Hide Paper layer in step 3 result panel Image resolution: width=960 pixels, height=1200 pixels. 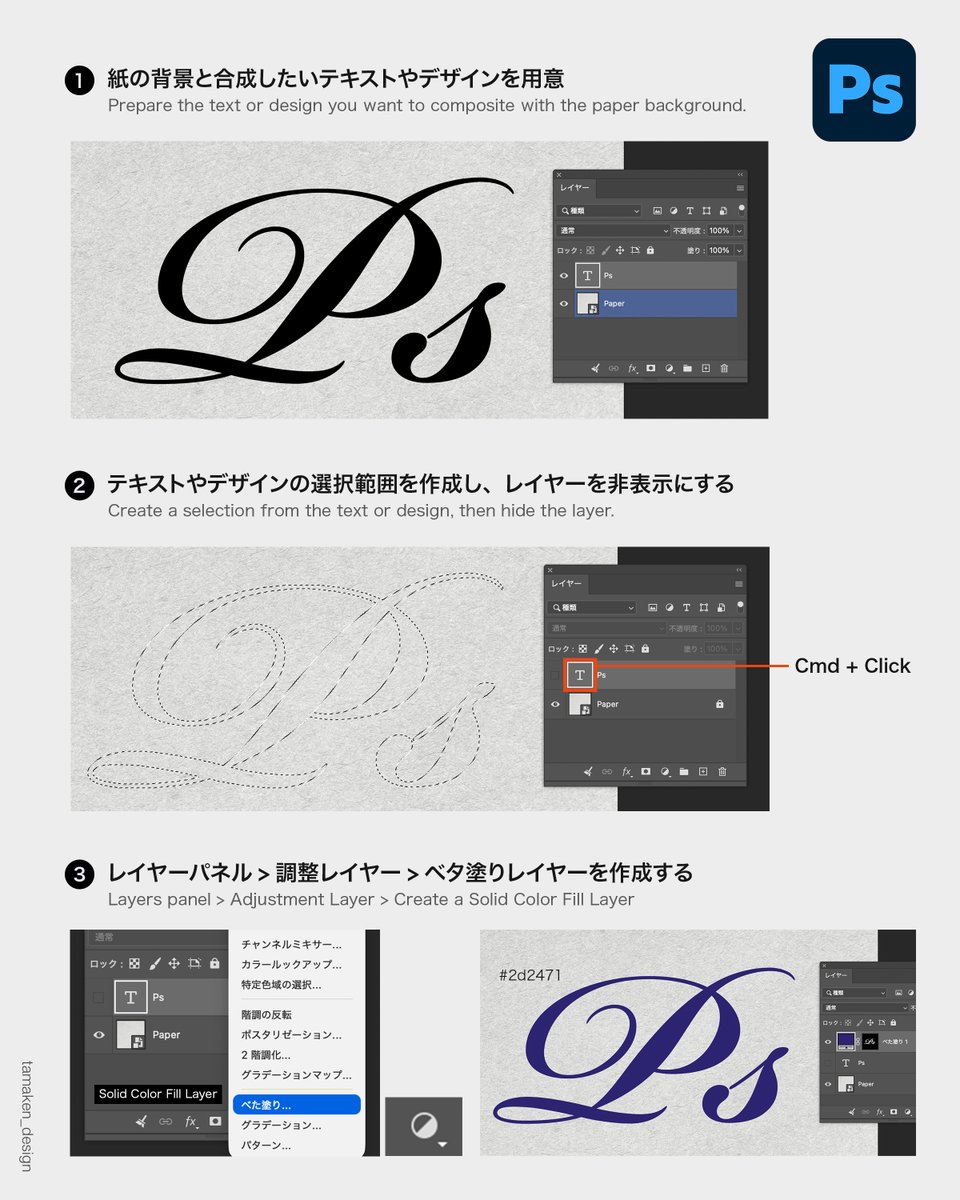pyautogui.click(x=828, y=1084)
